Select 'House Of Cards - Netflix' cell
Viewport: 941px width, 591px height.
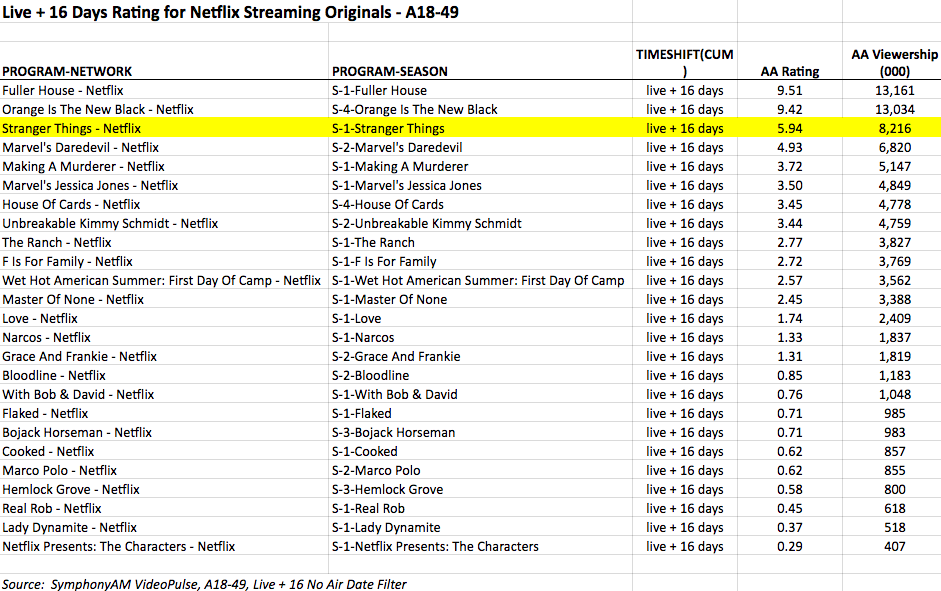point(71,205)
